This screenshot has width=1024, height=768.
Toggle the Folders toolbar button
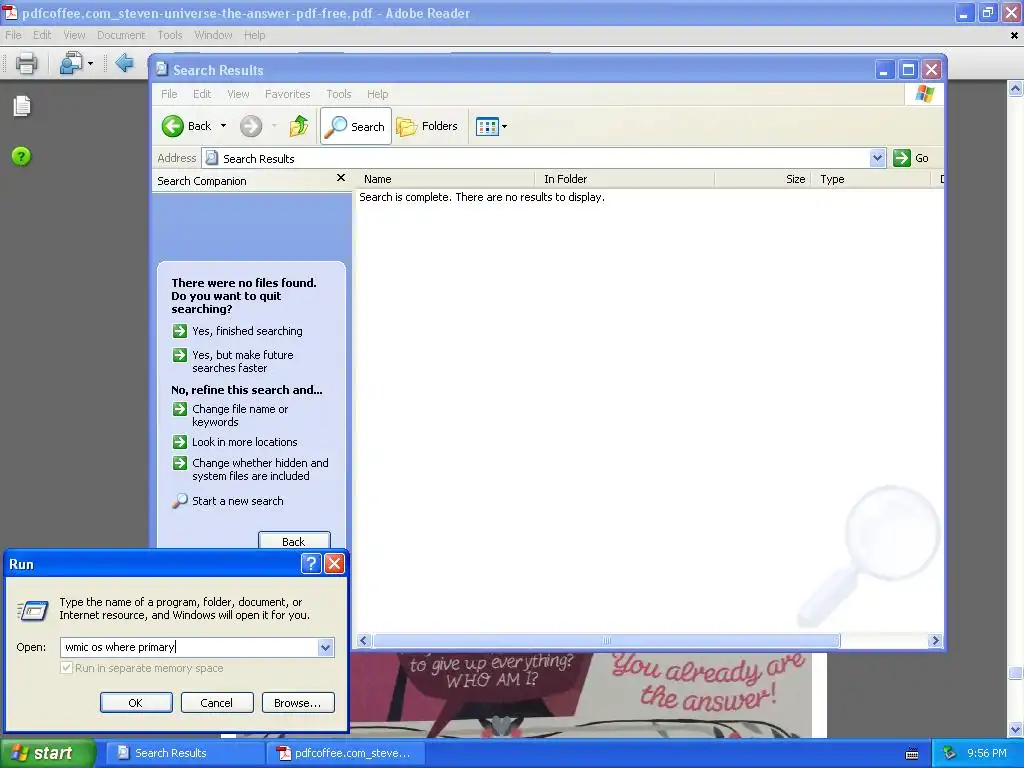click(x=427, y=126)
